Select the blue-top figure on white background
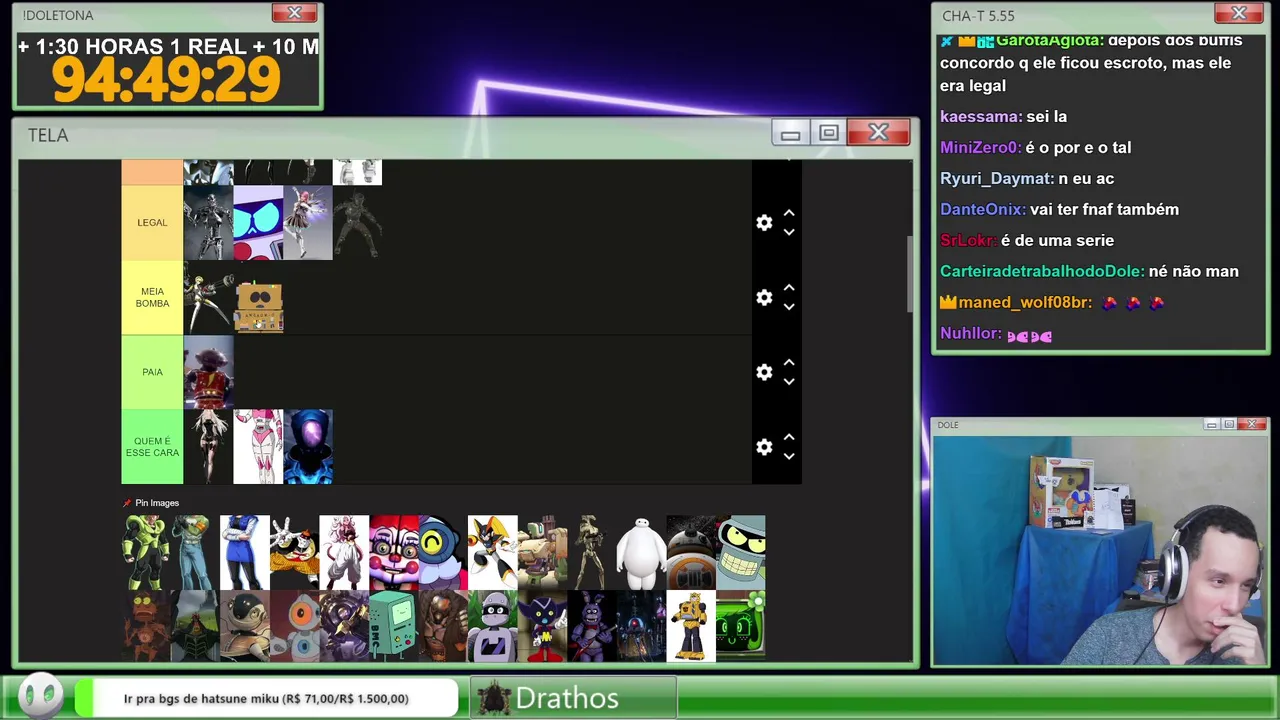1280x720 pixels. click(x=245, y=552)
